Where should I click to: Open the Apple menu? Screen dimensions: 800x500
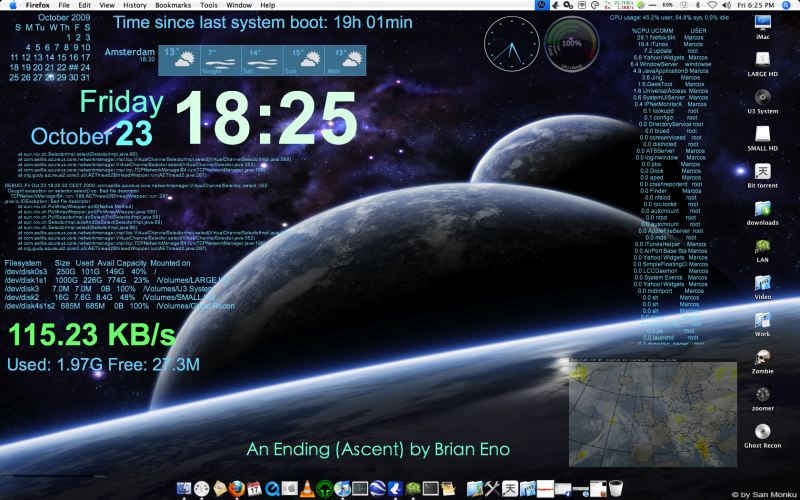[13, 5]
